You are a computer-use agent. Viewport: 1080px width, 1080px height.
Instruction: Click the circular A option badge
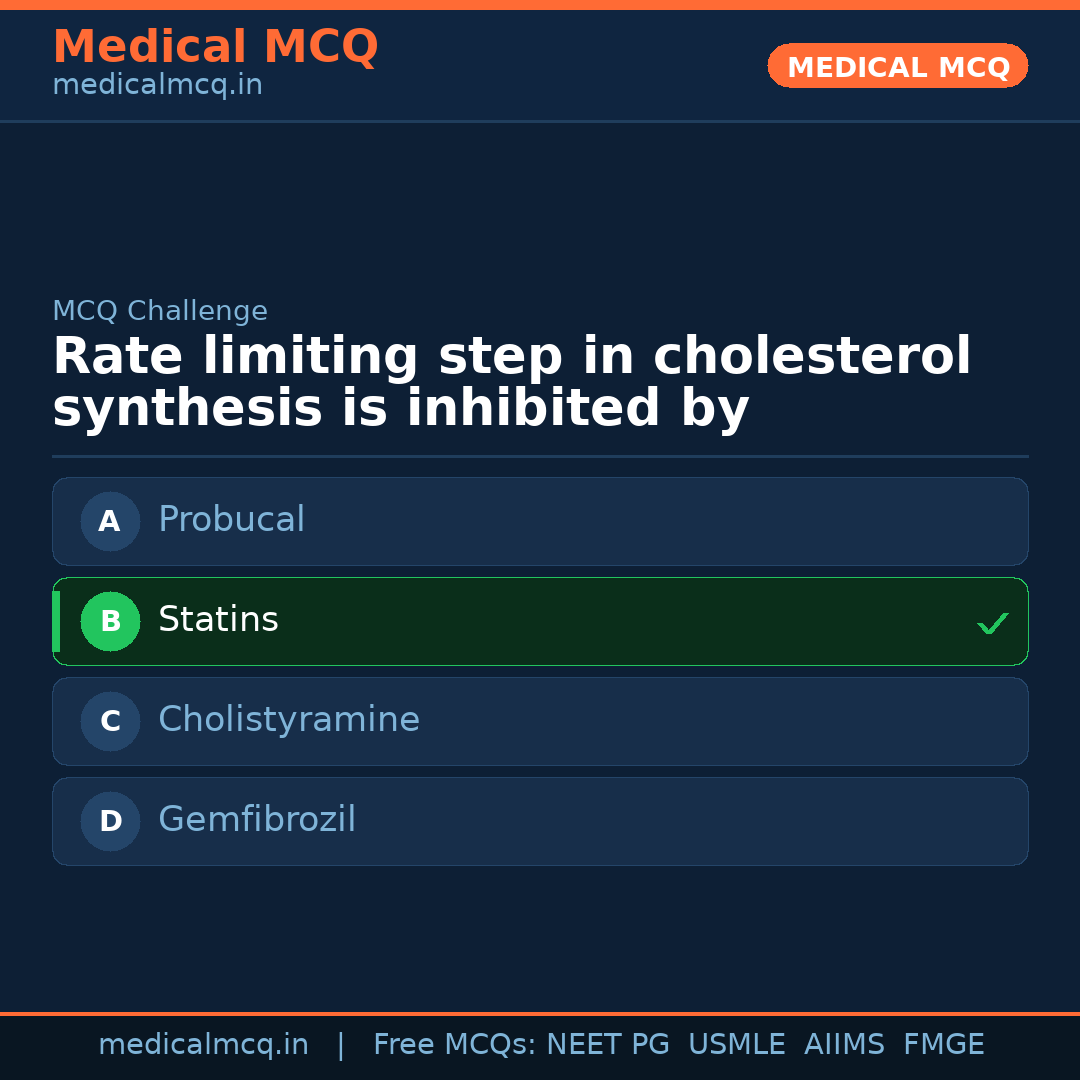[x=110, y=521]
